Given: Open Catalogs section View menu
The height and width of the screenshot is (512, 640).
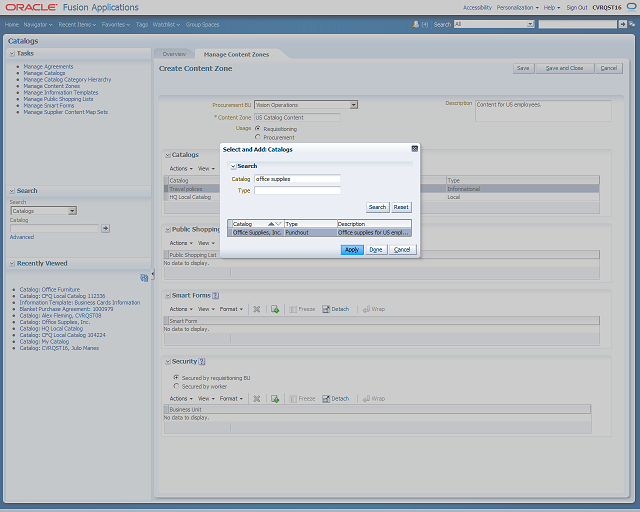Looking at the screenshot, I should click(x=206, y=169).
